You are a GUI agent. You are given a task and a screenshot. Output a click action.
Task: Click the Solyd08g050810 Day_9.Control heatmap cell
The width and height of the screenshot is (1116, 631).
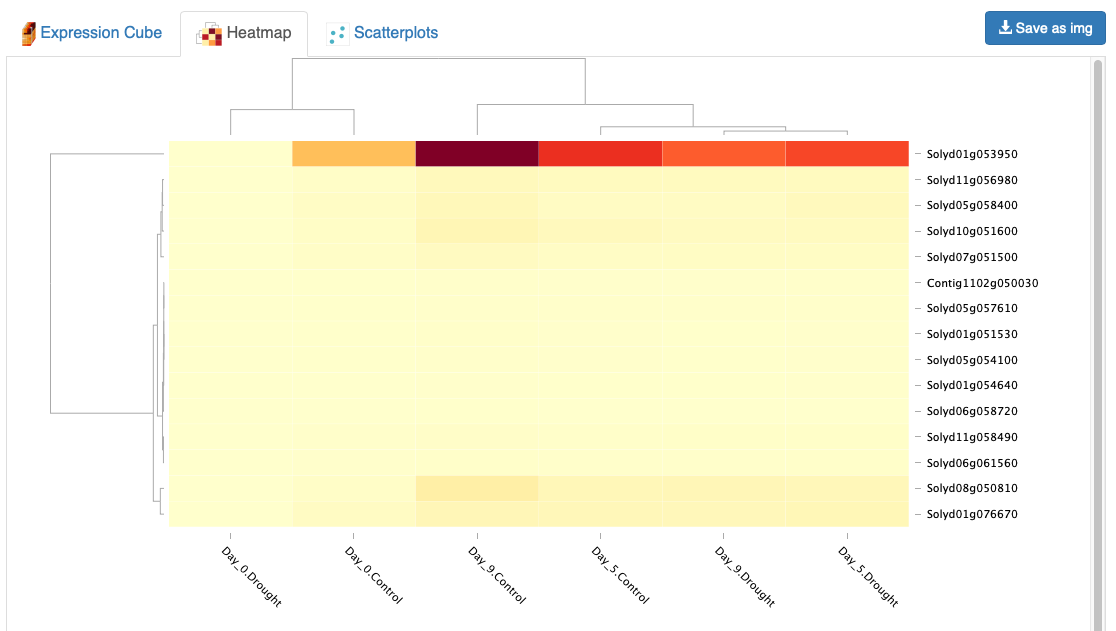point(477,488)
